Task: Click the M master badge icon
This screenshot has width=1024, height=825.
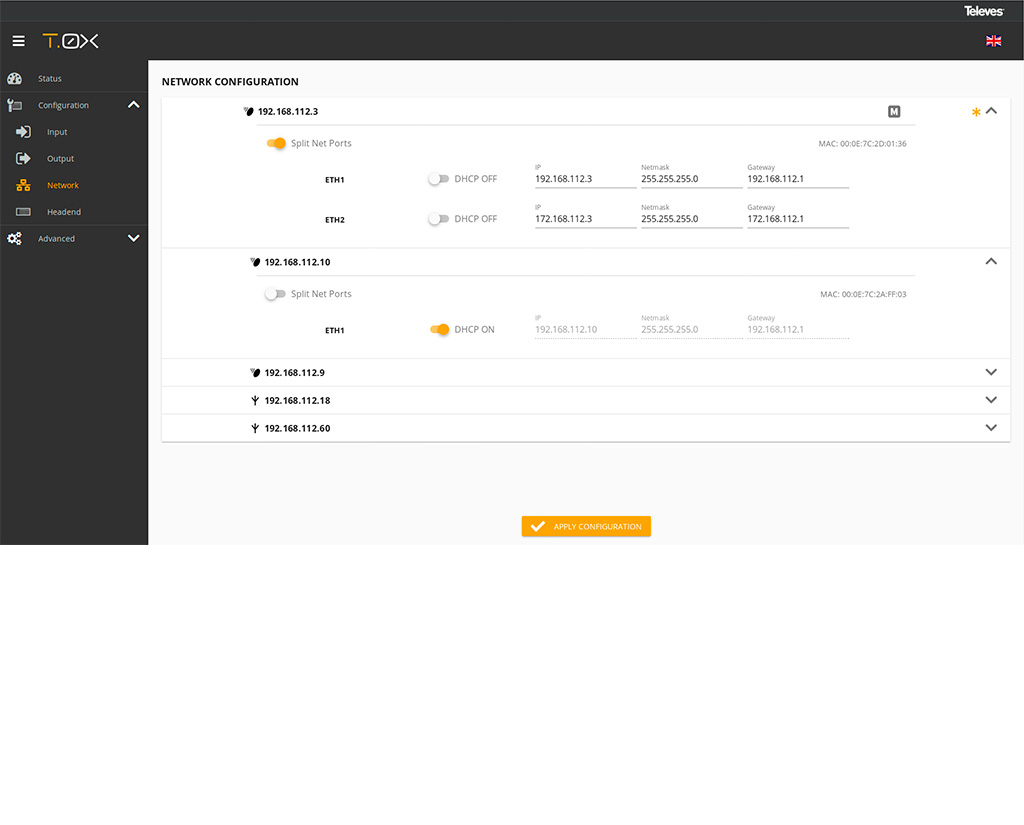Action: pos(894,111)
